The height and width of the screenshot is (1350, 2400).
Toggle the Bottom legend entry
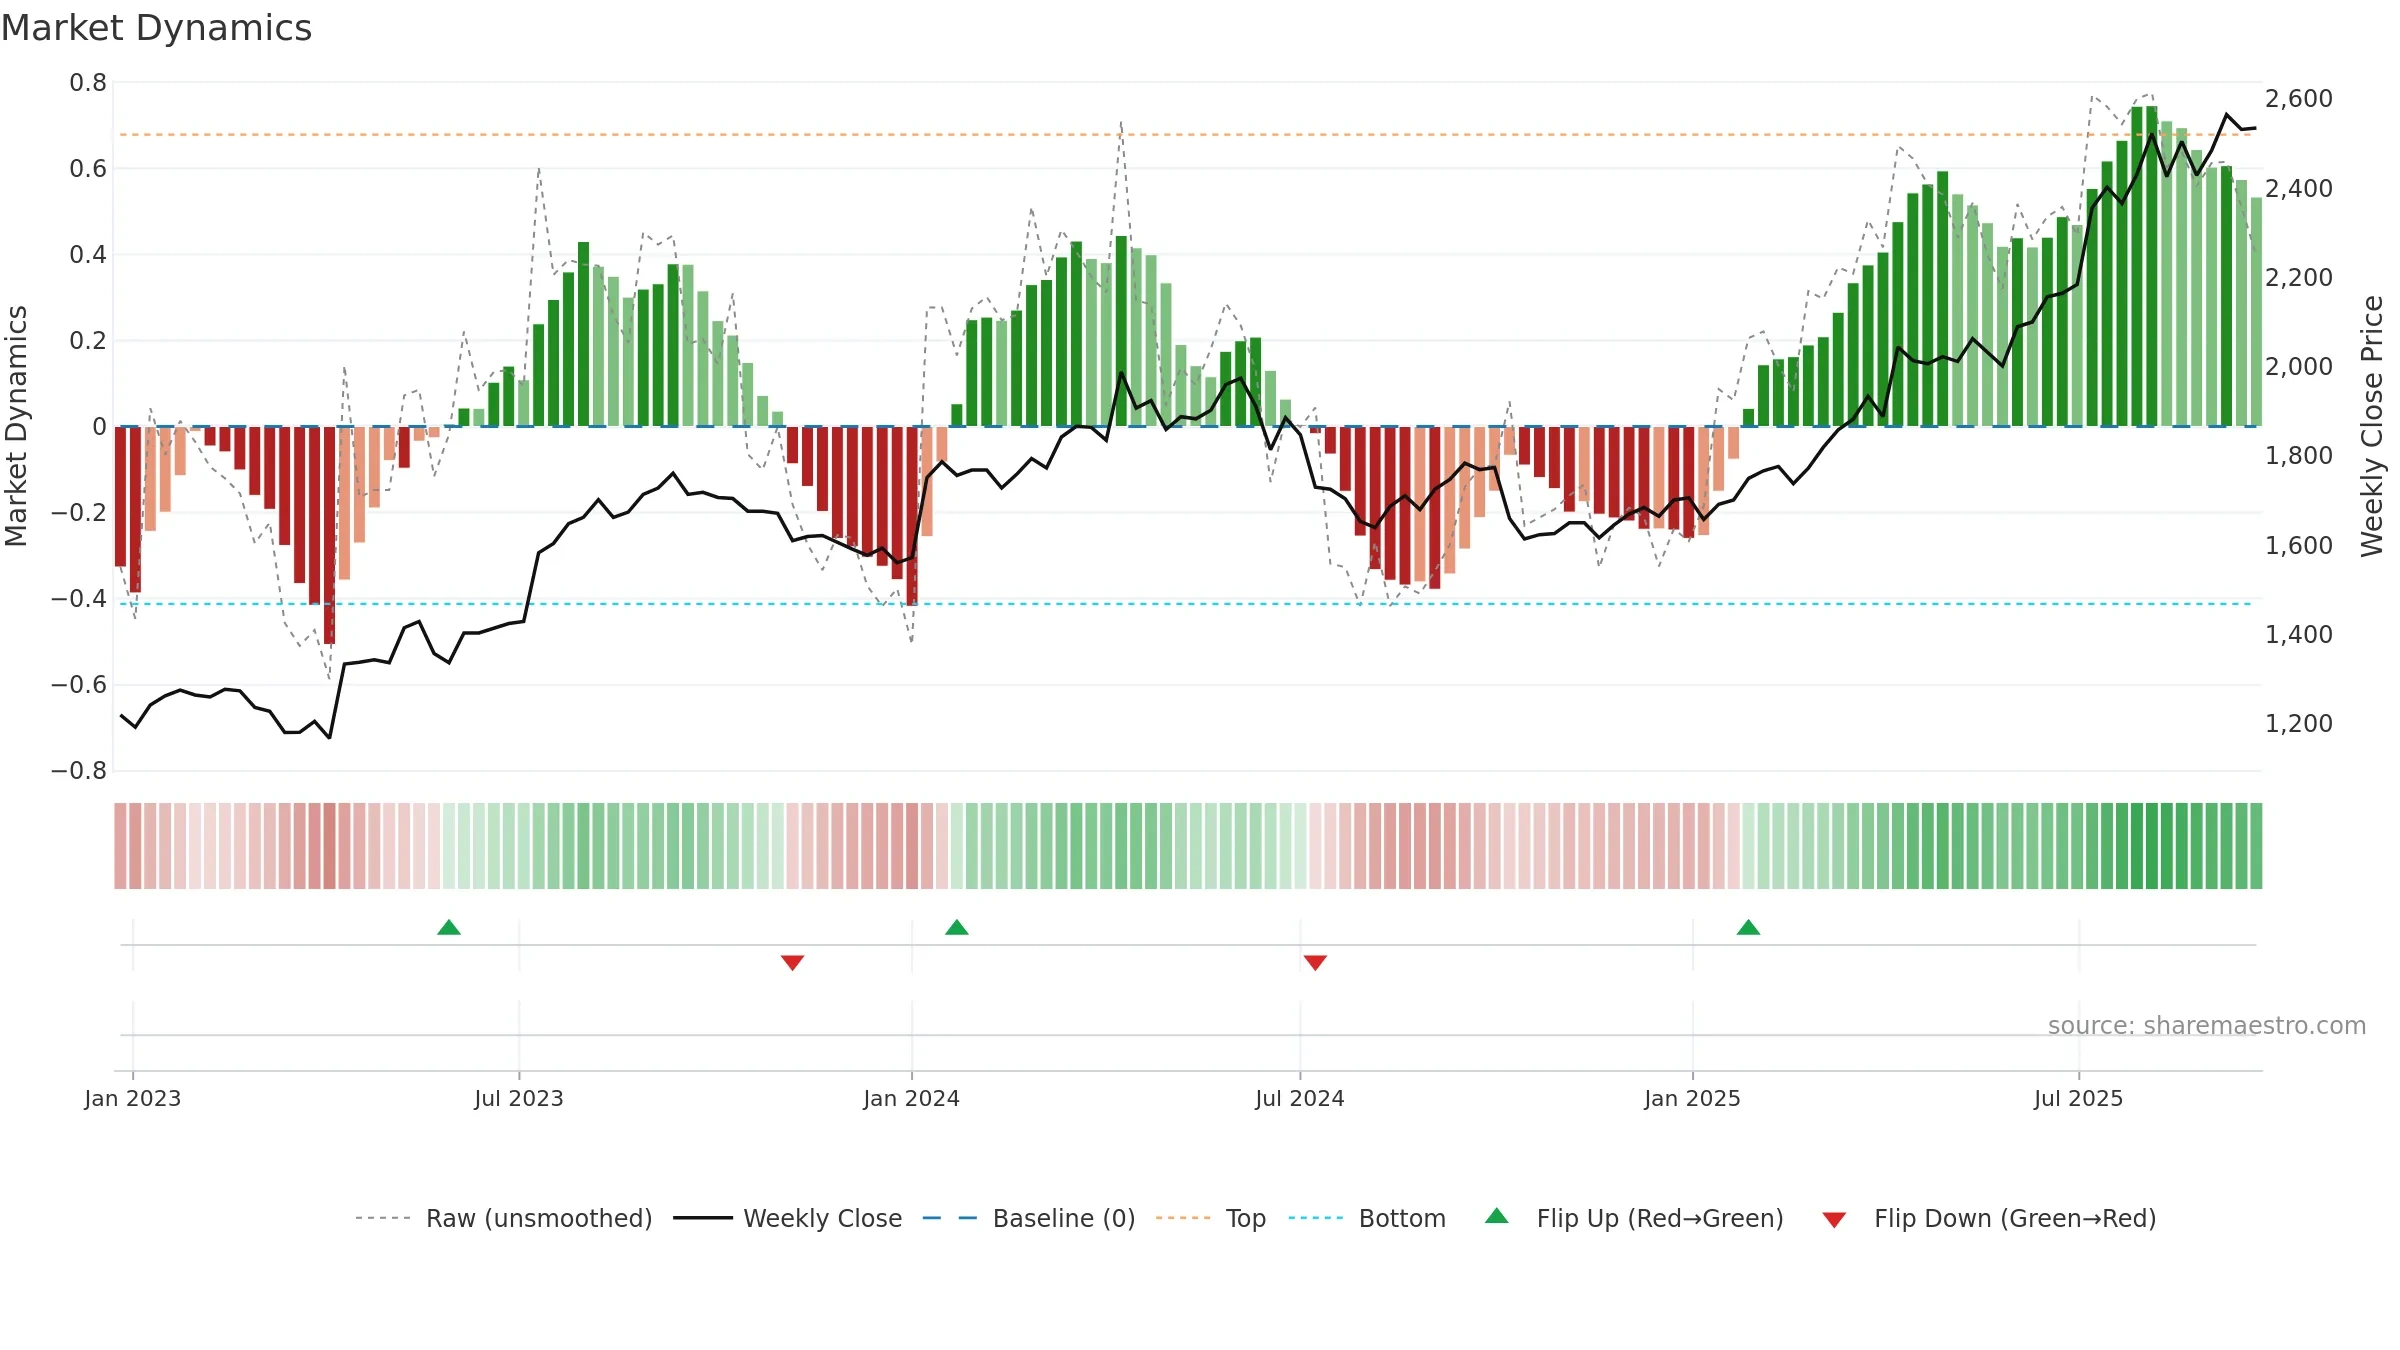click(1367, 1218)
